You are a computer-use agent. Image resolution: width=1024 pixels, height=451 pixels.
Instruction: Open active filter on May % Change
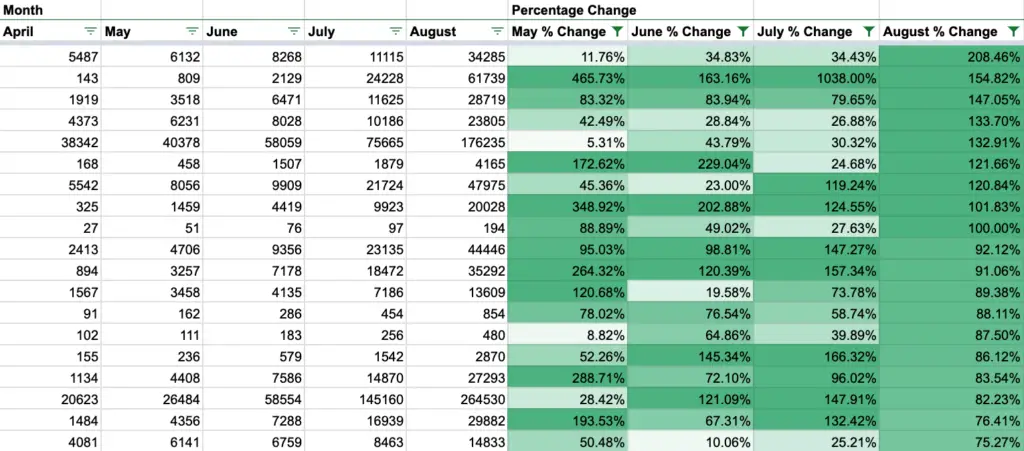[x=617, y=31]
